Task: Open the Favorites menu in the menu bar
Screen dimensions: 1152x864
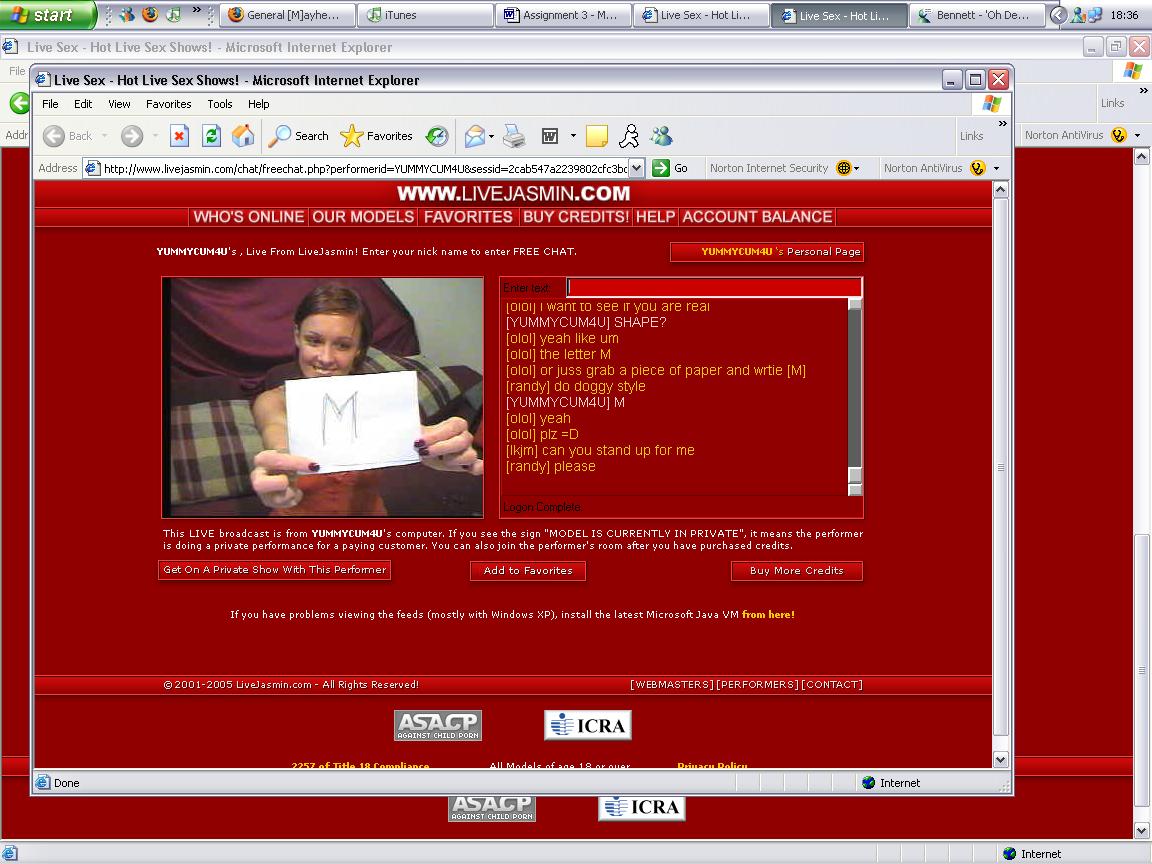Action: click(x=168, y=104)
